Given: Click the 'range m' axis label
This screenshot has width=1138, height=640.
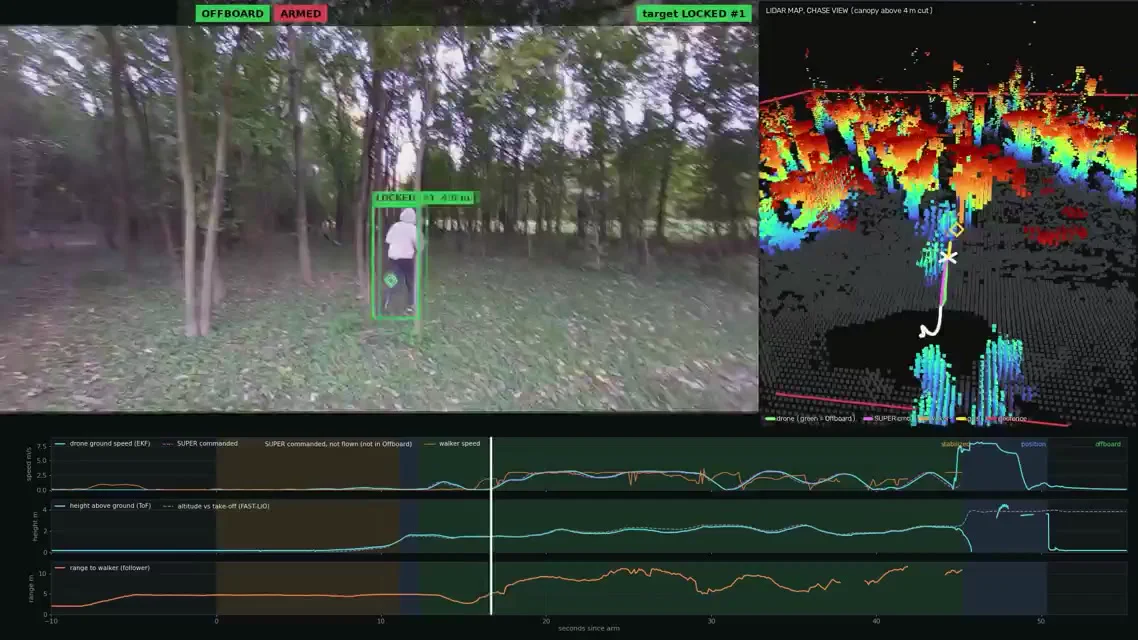Looking at the screenshot, I should 30,588.
